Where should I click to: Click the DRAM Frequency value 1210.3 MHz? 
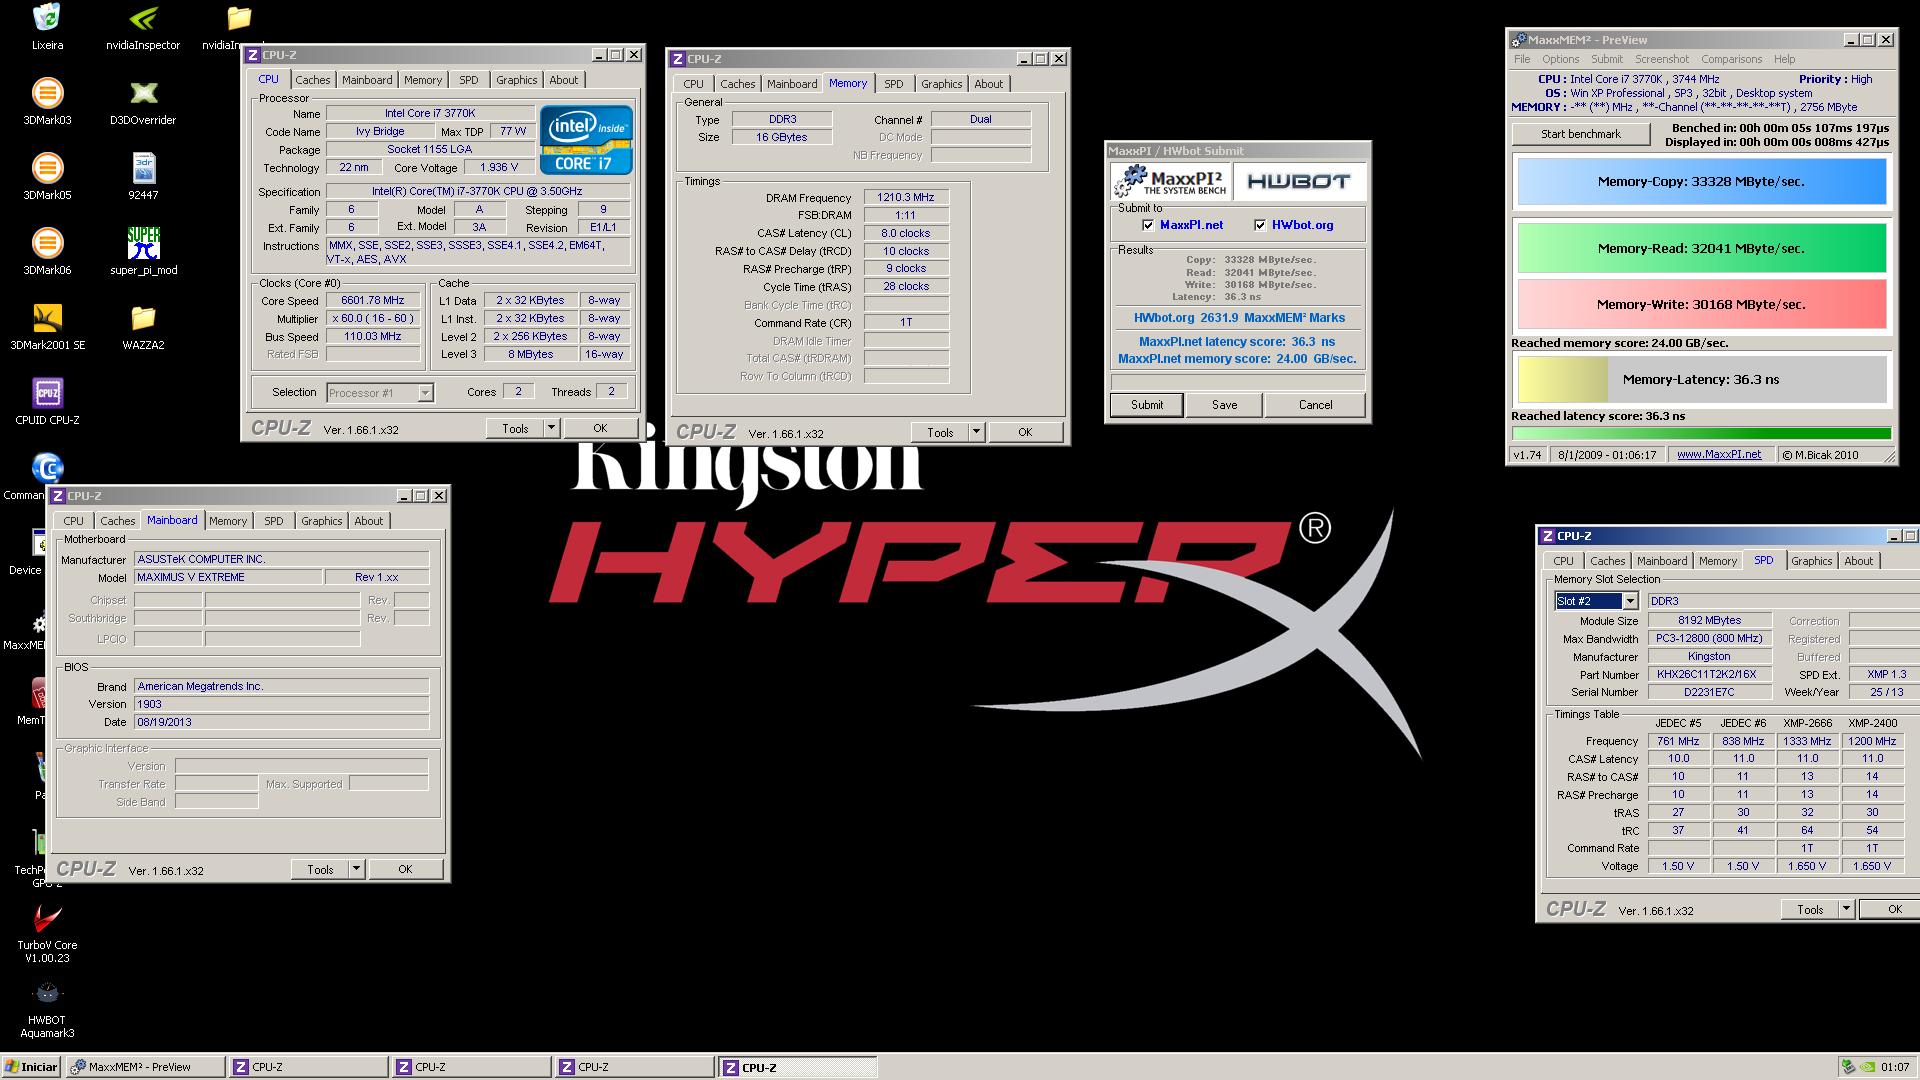[905, 197]
